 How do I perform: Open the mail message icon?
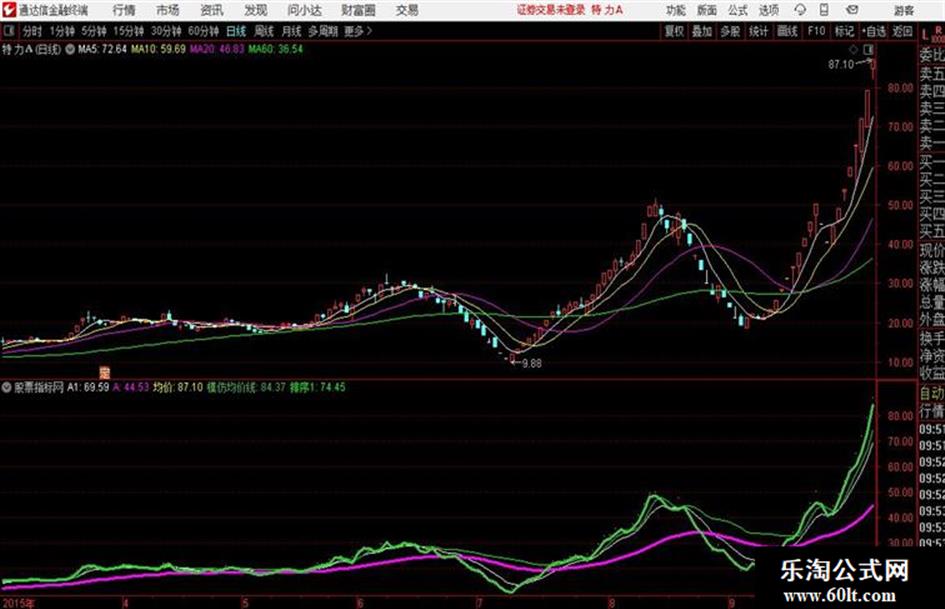coord(852,10)
